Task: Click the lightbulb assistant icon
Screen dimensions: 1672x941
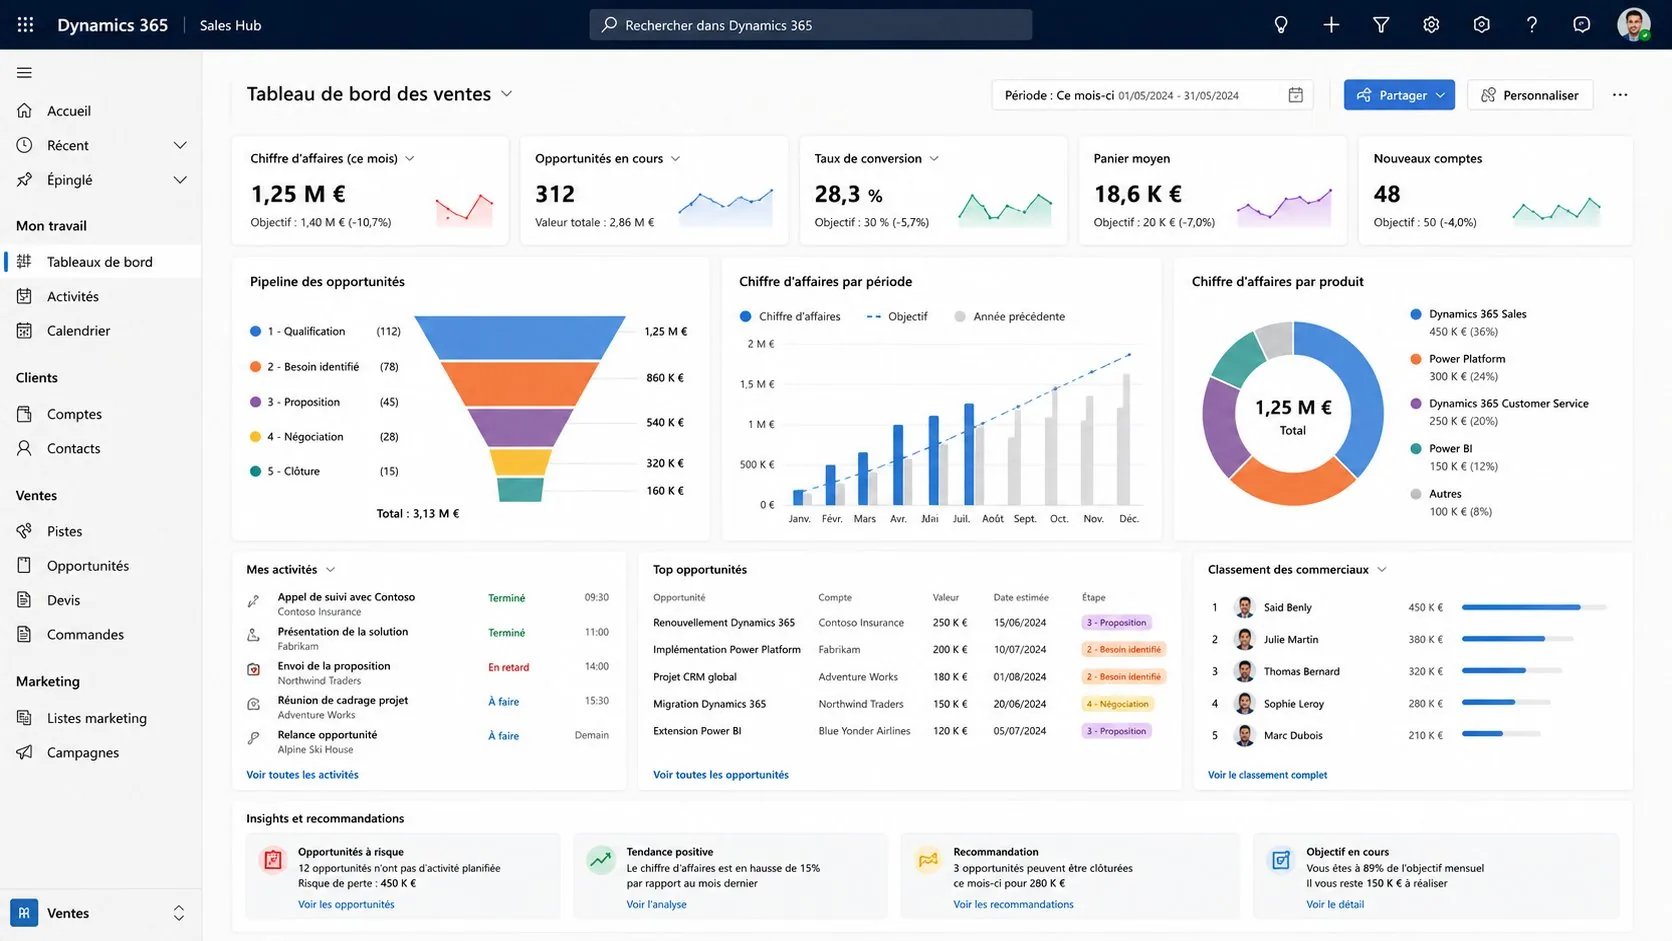Action: (x=1281, y=25)
